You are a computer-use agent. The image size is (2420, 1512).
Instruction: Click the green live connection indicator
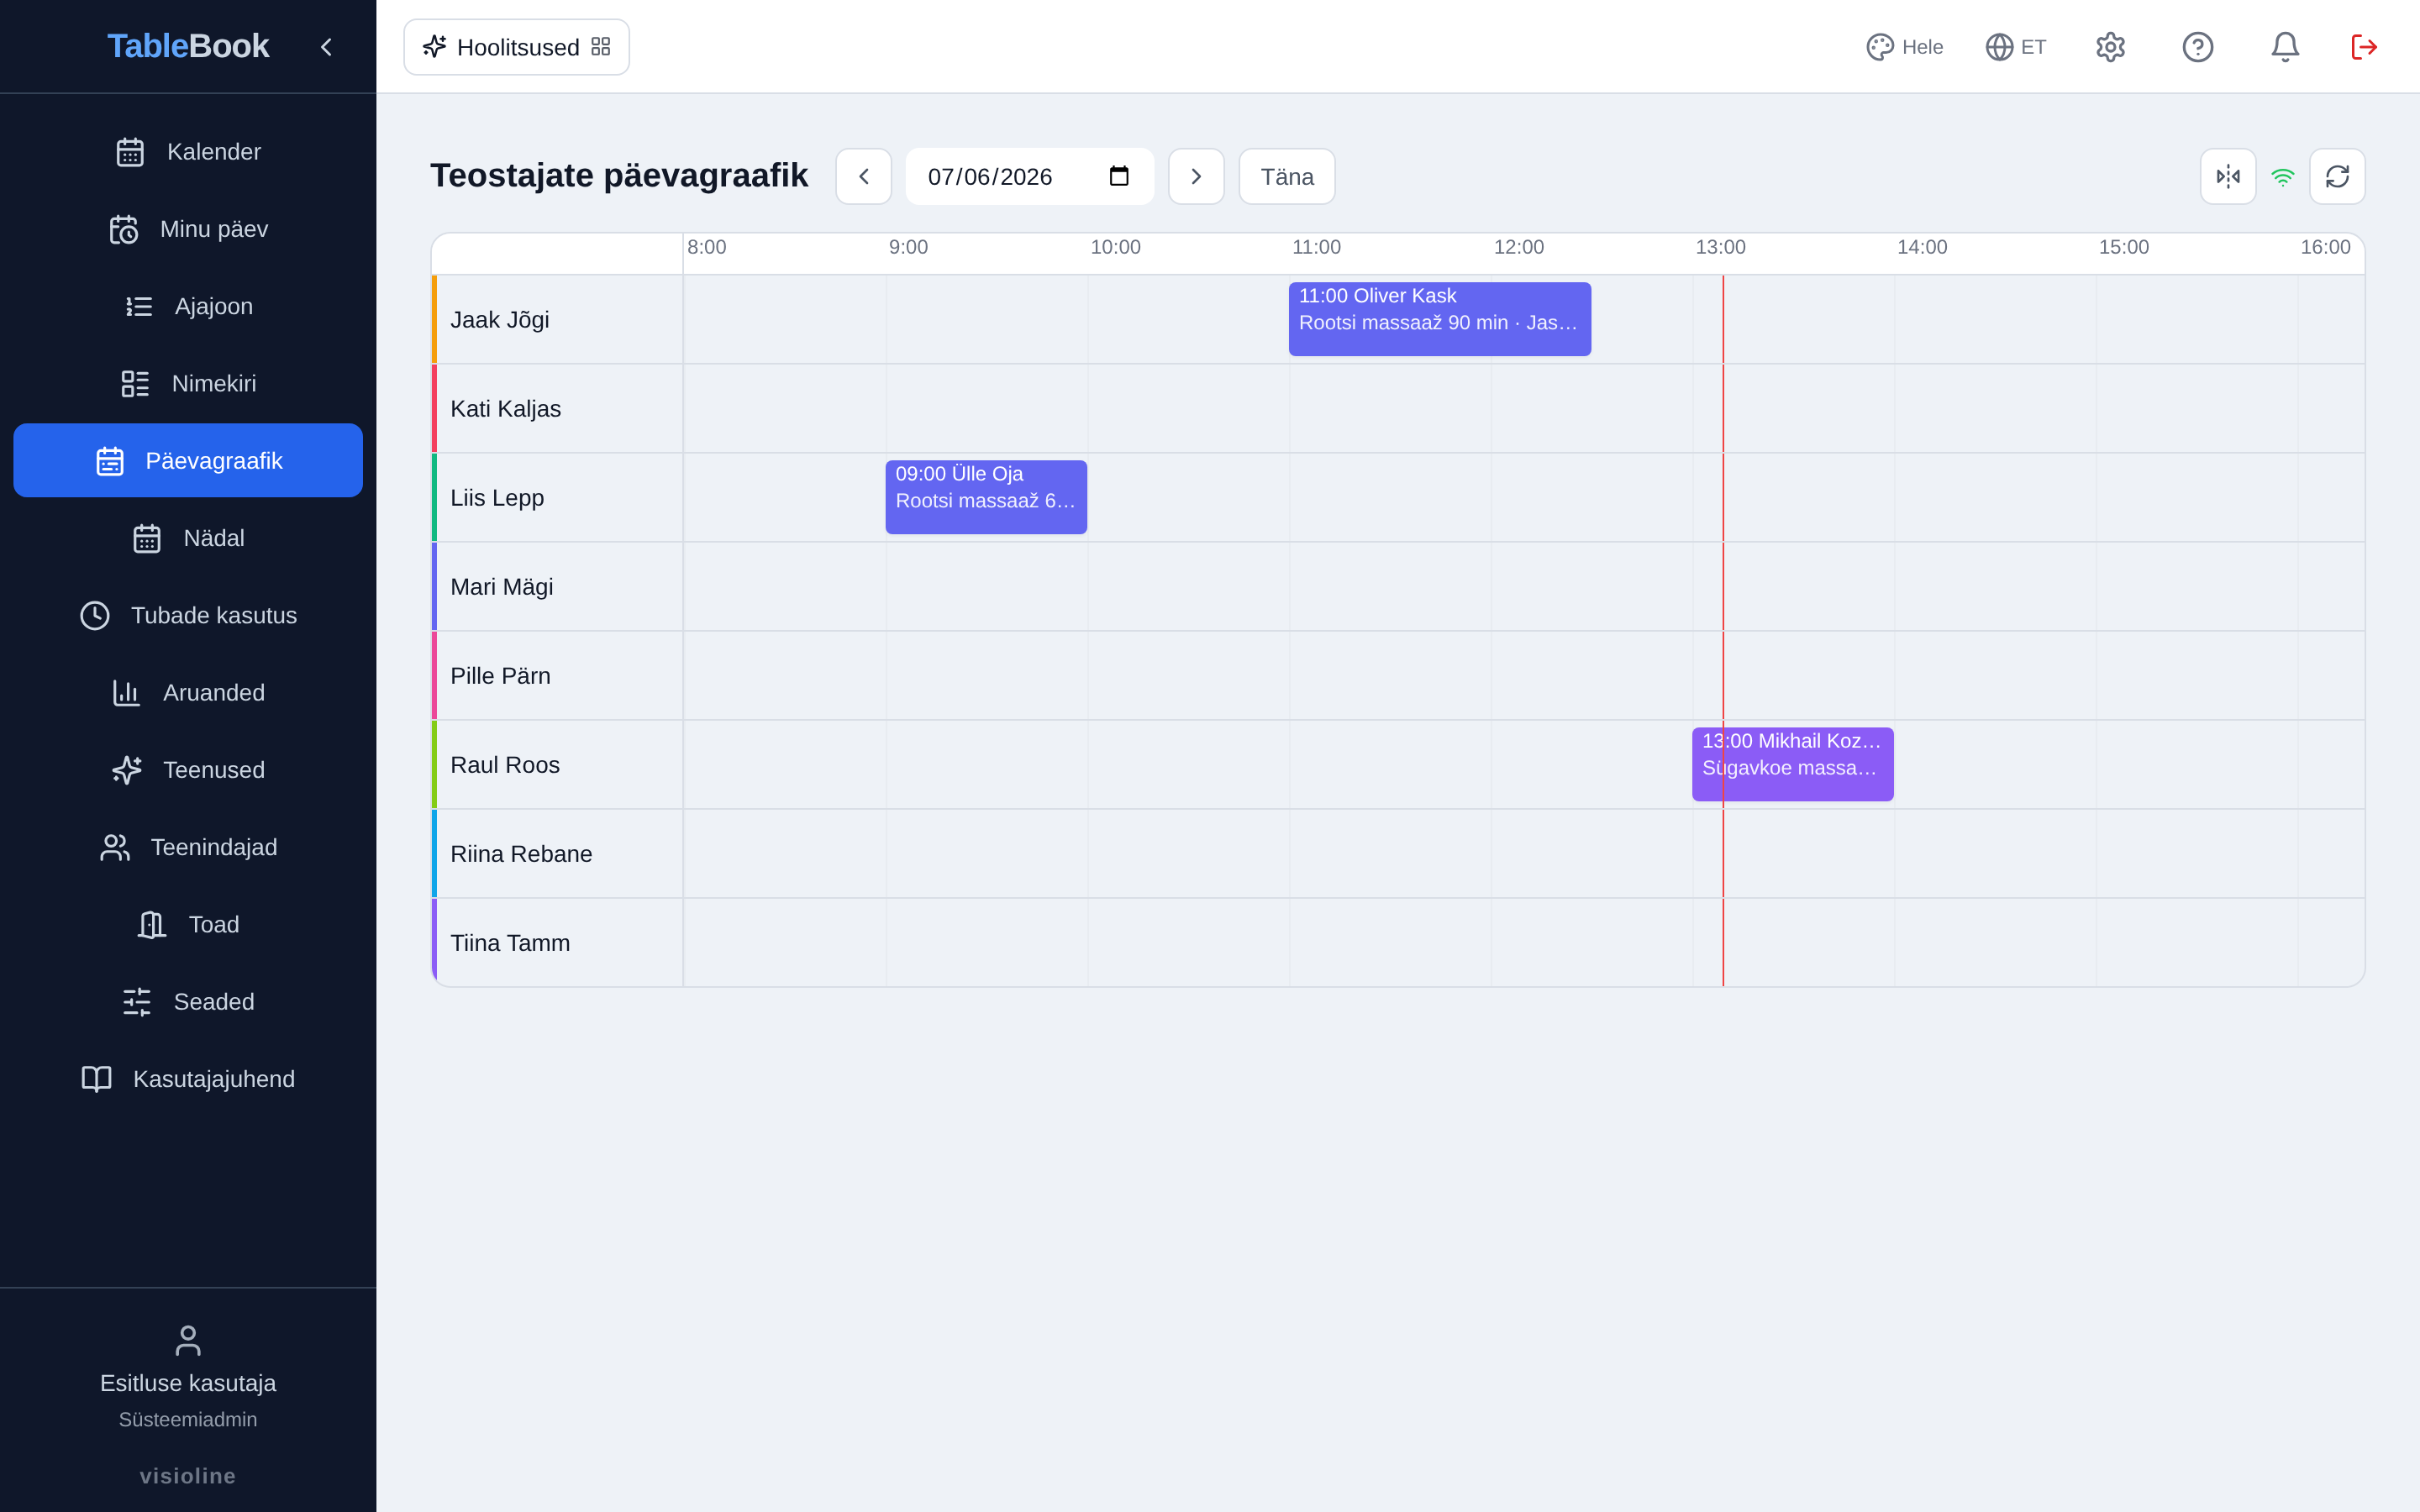(x=2282, y=177)
